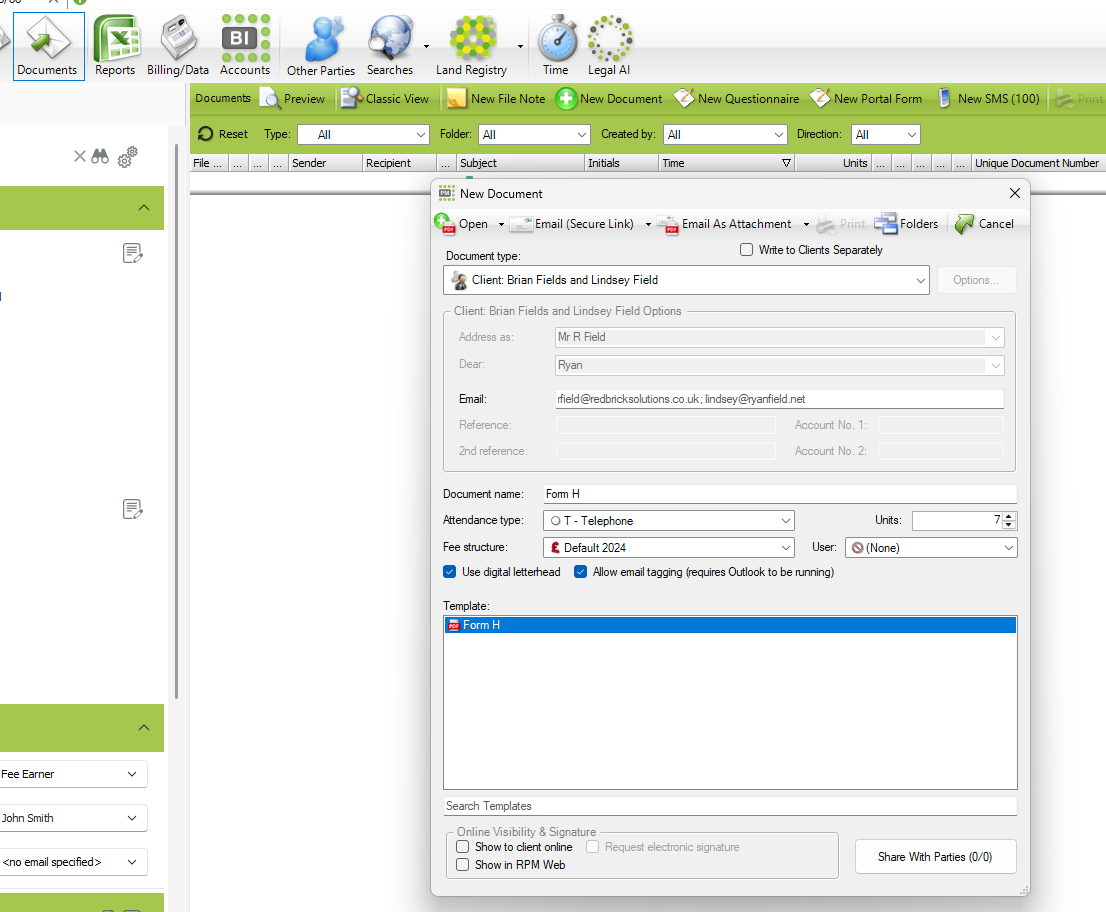Increase the Units stepper value

click(1009, 516)
